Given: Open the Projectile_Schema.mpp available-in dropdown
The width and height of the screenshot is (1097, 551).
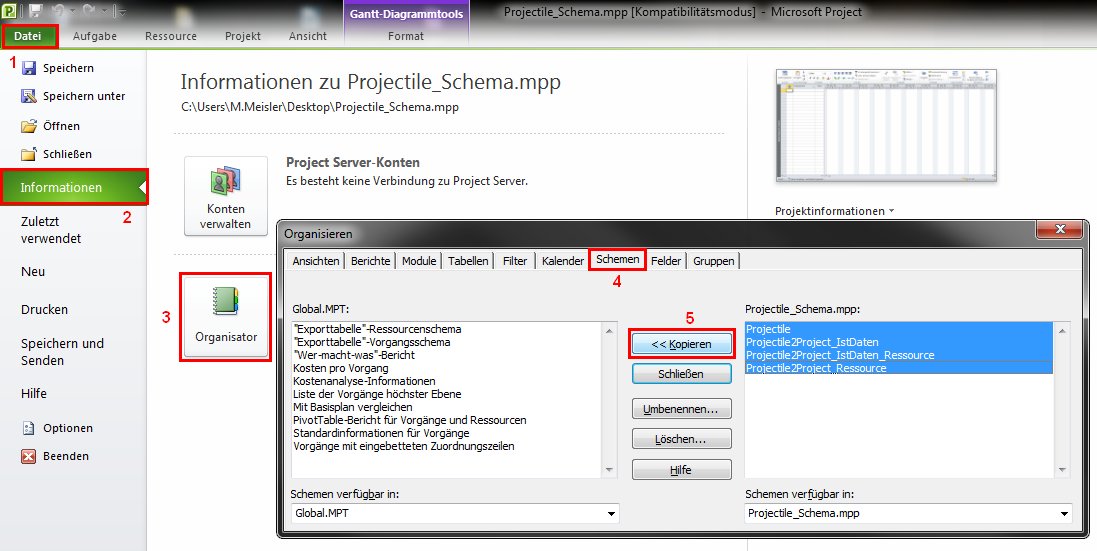Looking at the screenshot, I should point(1063,514).
